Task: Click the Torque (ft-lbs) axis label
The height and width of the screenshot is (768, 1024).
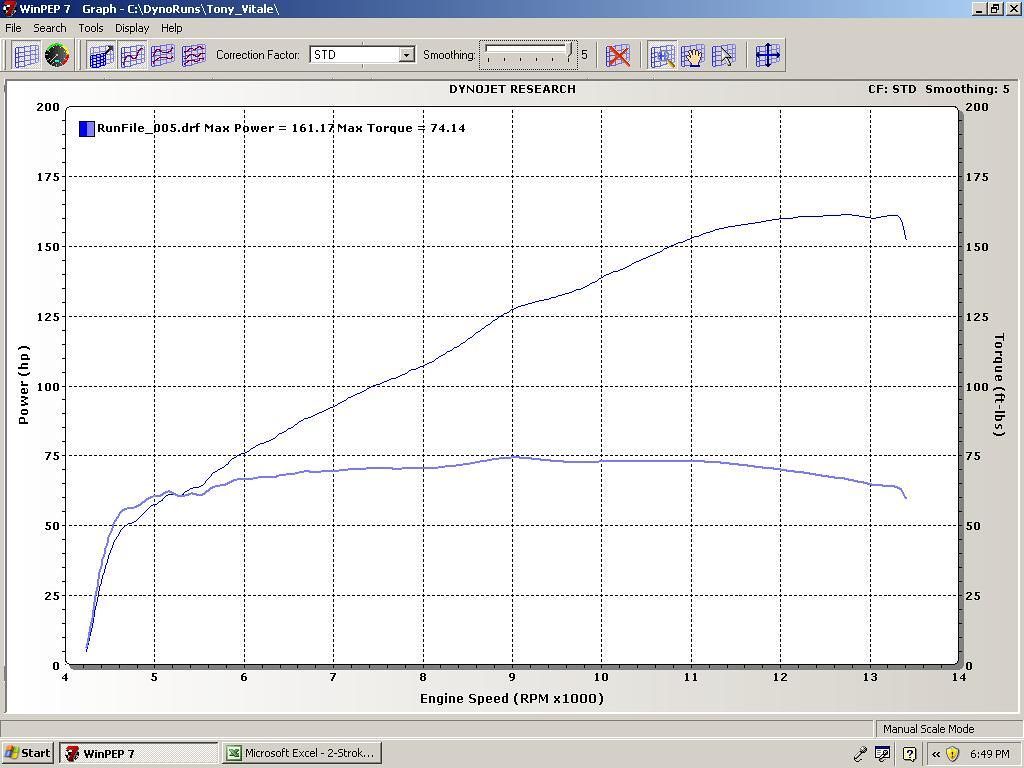Action: tap(999, 385)
